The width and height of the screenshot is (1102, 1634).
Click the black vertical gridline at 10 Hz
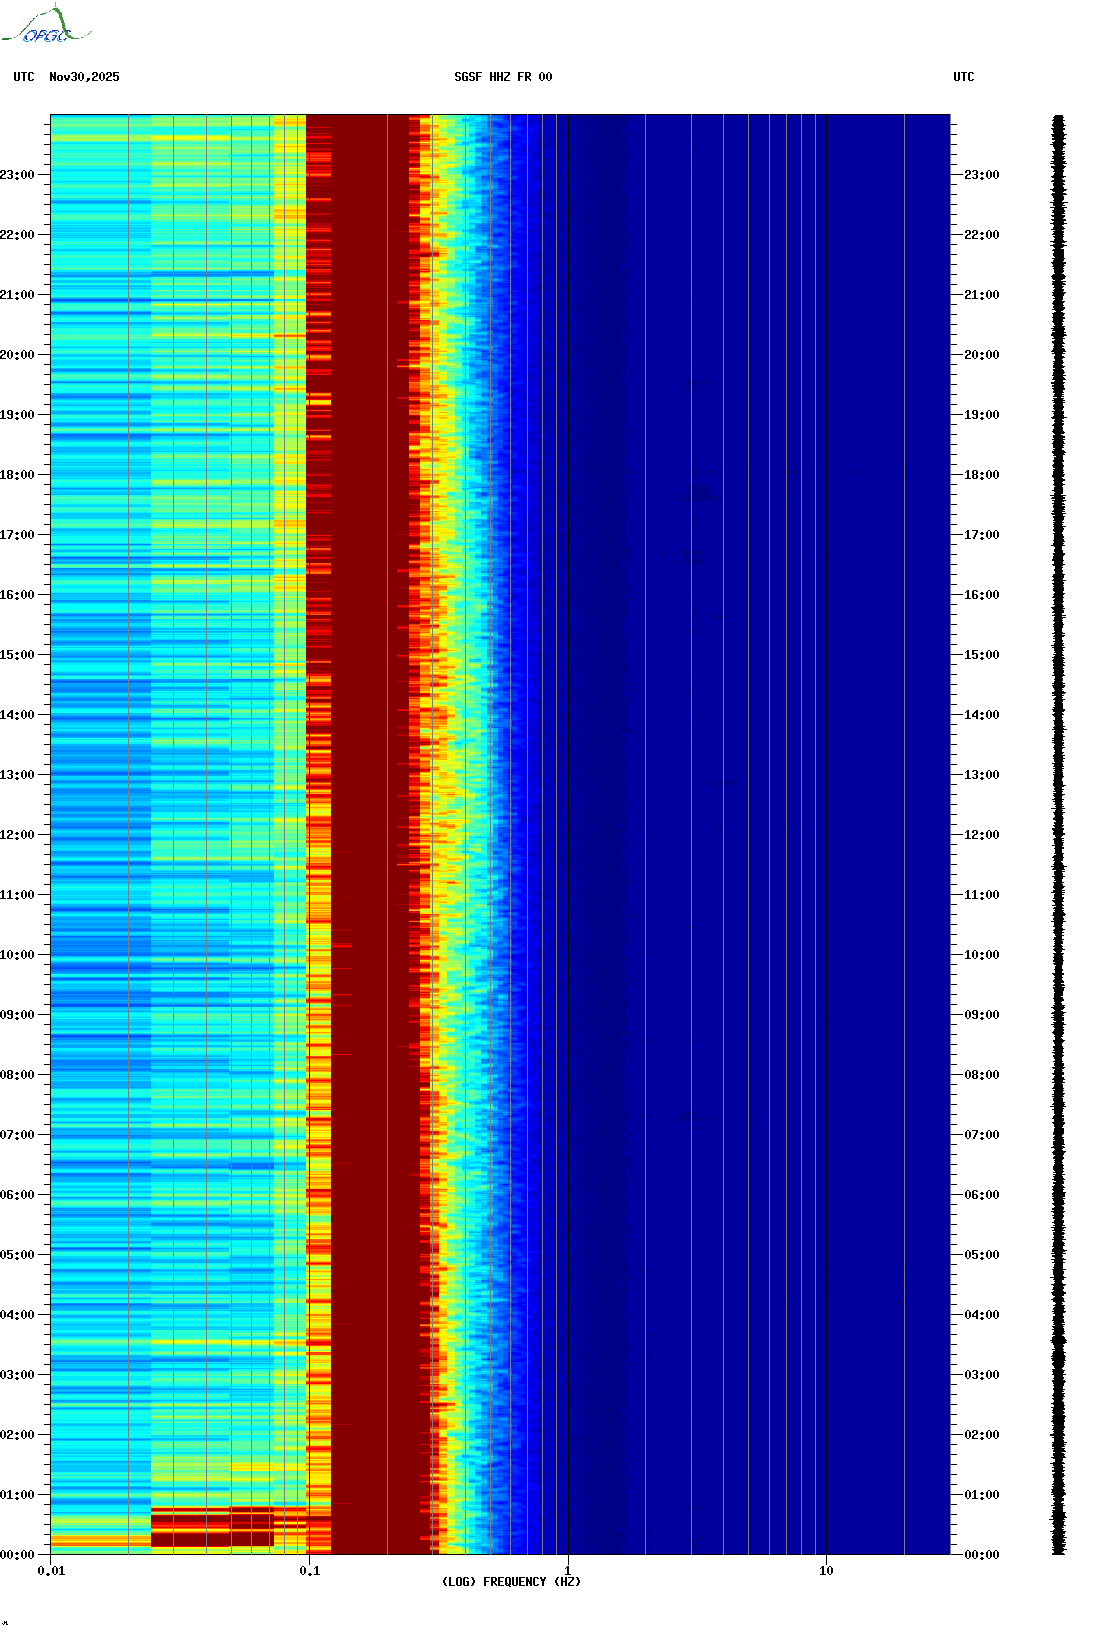[x=827, y=800]
